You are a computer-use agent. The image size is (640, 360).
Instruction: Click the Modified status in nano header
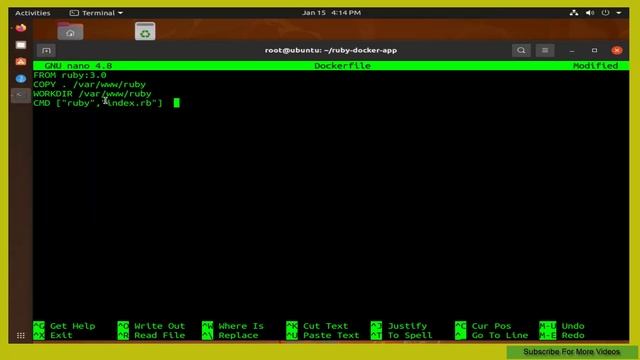point(596,66)
